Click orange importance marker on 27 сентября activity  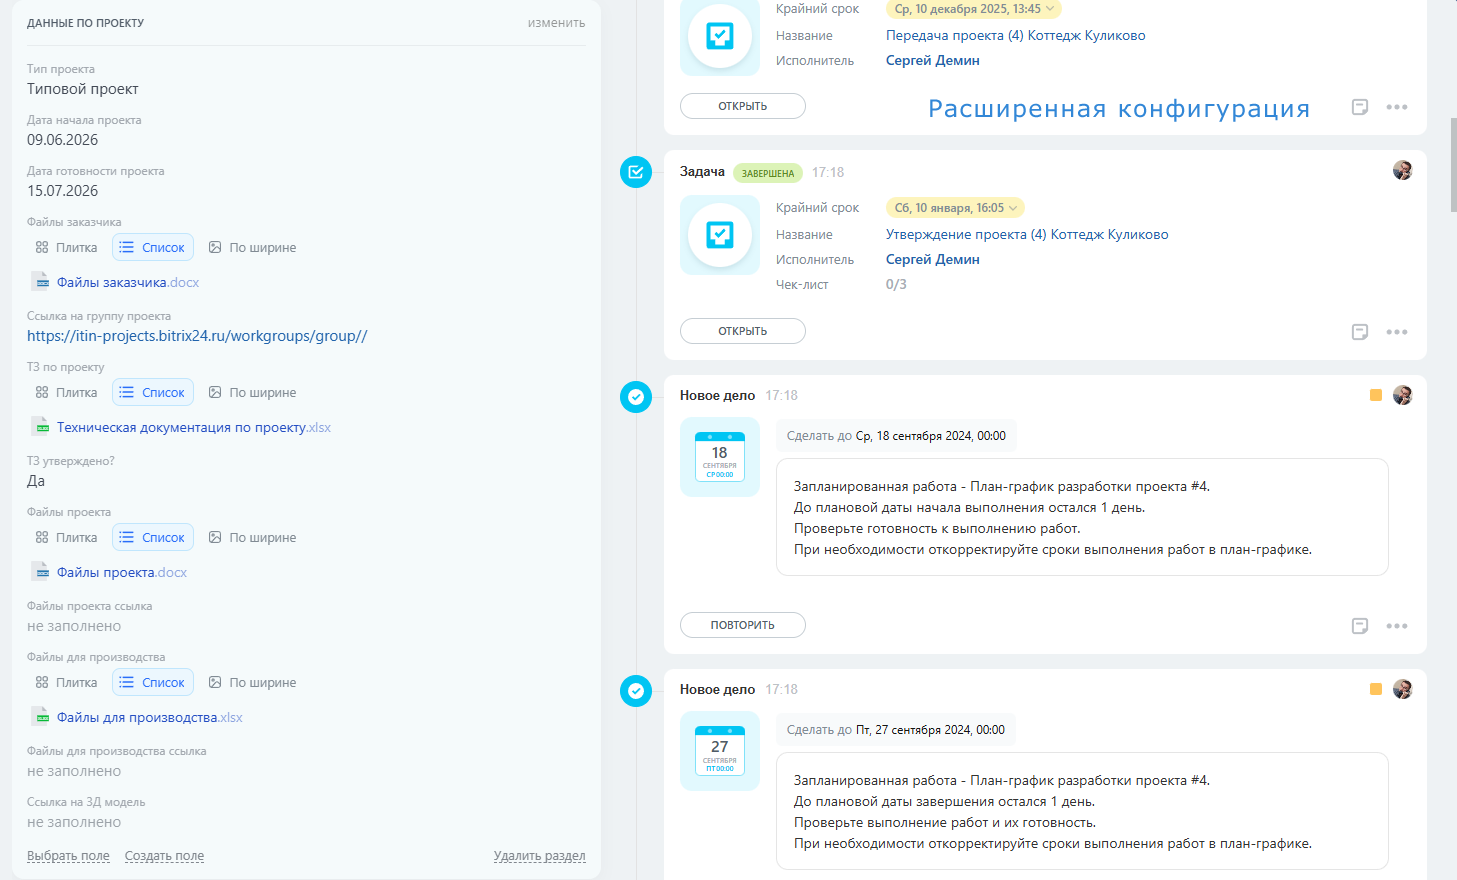point(1376,689)
